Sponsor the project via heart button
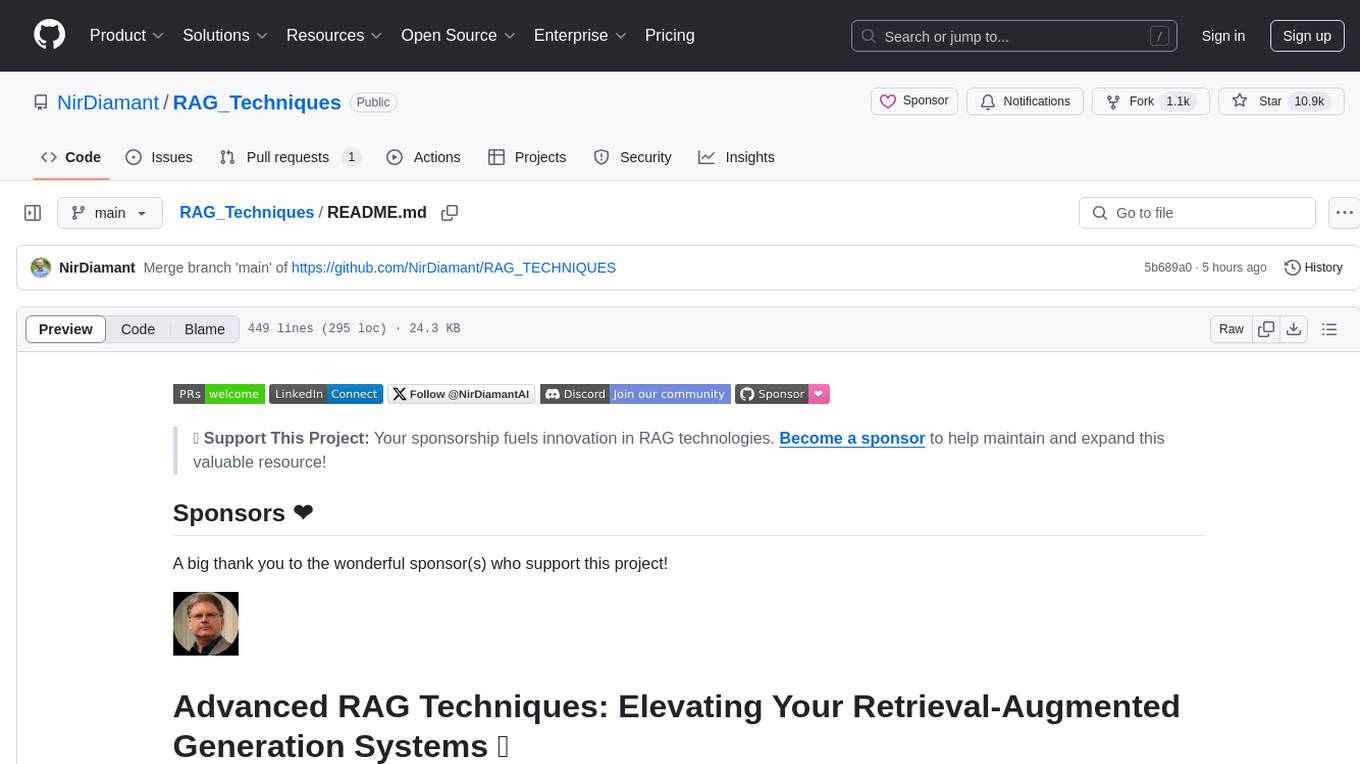 pos(914,101)
